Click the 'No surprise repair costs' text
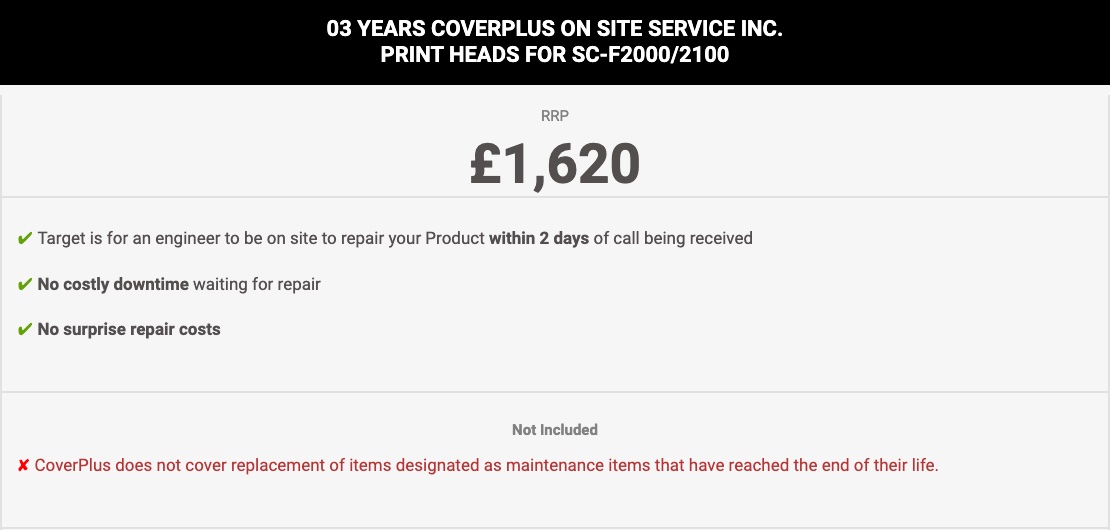This screenshot has width=1111, height=530. 129,329
